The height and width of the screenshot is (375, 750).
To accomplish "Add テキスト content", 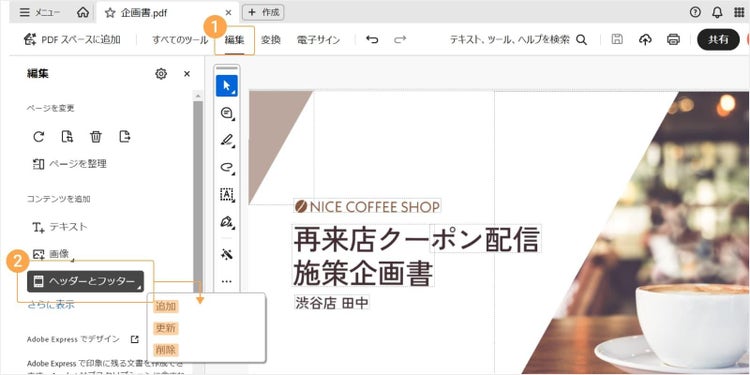I will (x=60, y=227).
